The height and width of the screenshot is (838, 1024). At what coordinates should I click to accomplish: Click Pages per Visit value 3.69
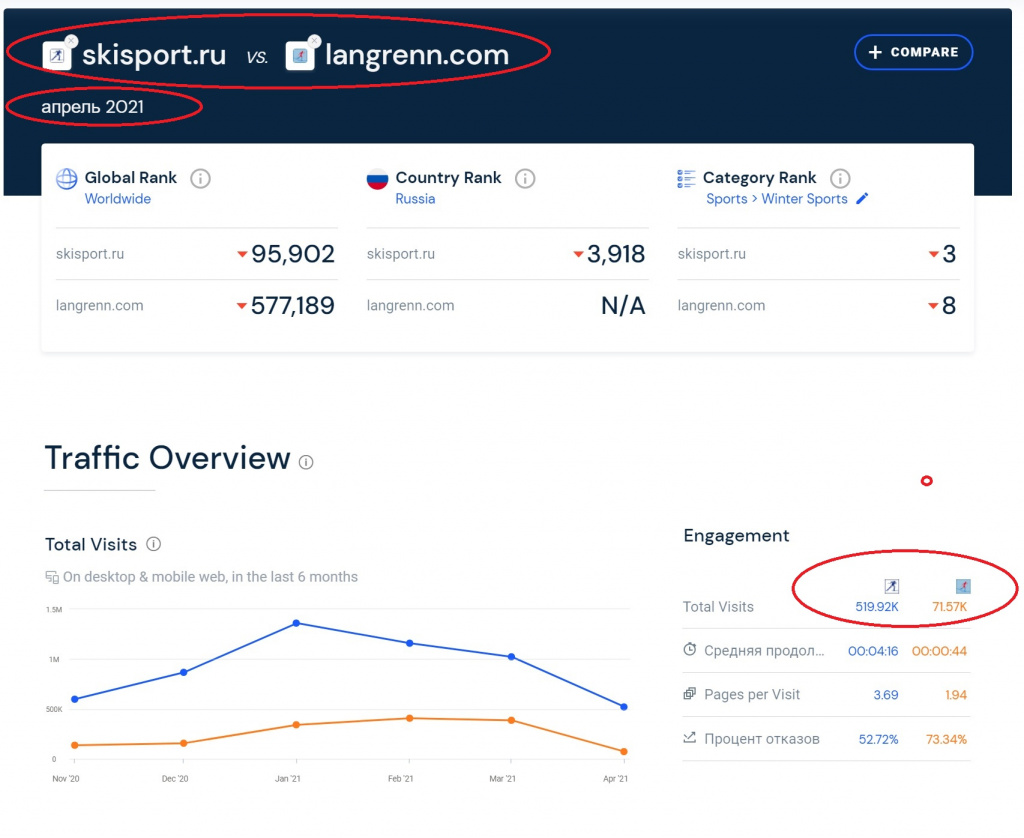coord(886,695)
